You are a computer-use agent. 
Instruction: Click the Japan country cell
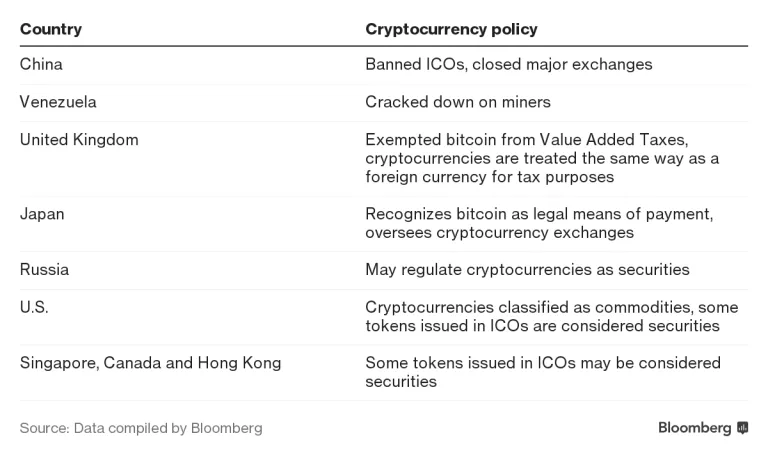tap(41, 213)
